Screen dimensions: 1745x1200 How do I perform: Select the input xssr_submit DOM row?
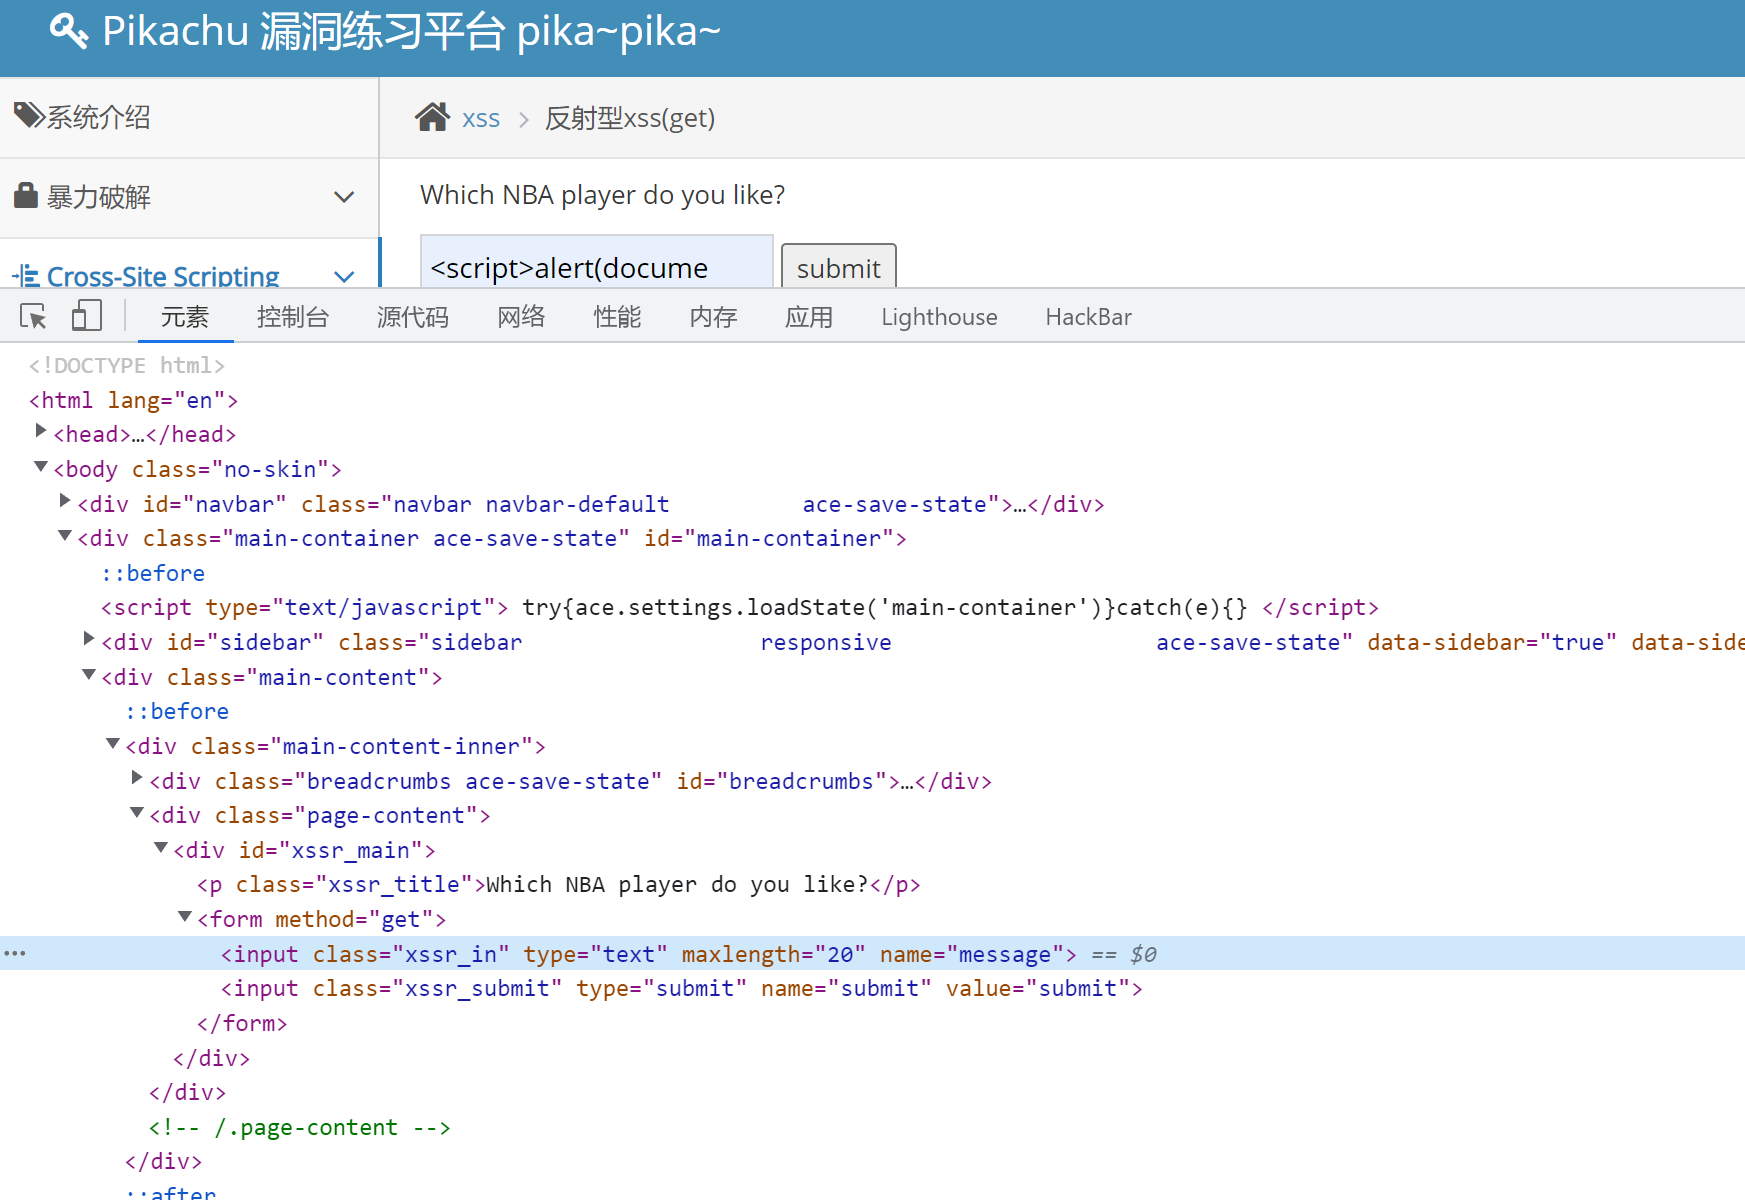[x=872, y=988]
